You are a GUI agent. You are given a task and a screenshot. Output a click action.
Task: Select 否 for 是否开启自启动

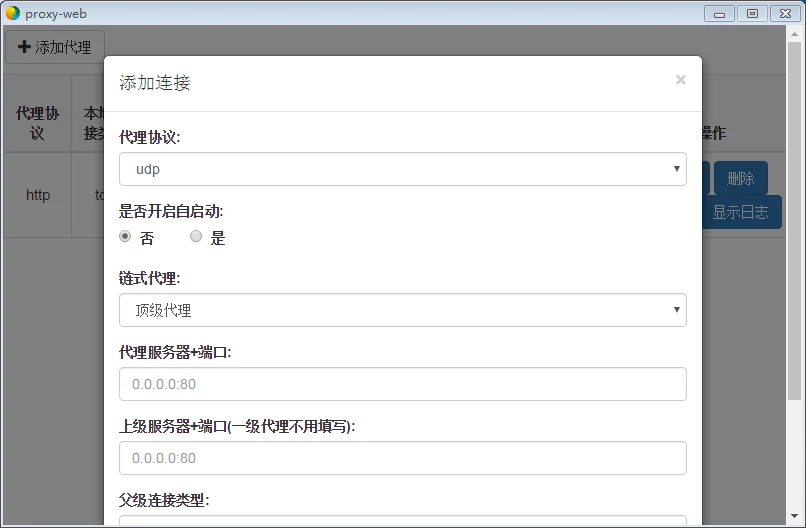[125, 236]
